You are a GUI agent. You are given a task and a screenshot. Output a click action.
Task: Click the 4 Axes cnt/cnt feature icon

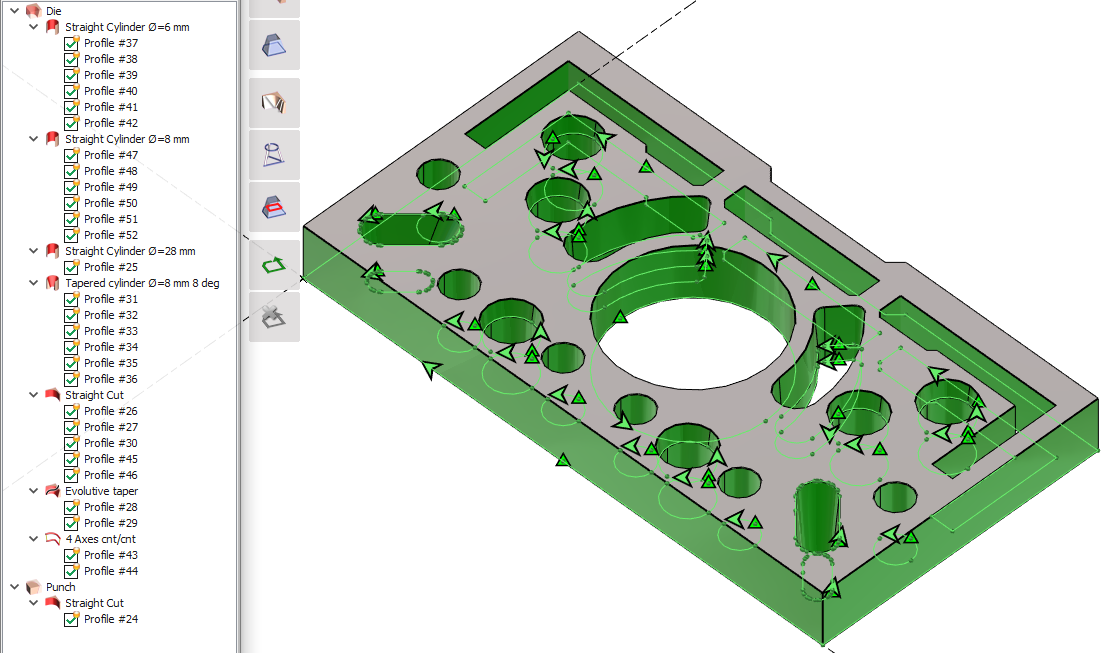(x=53, y=539)
